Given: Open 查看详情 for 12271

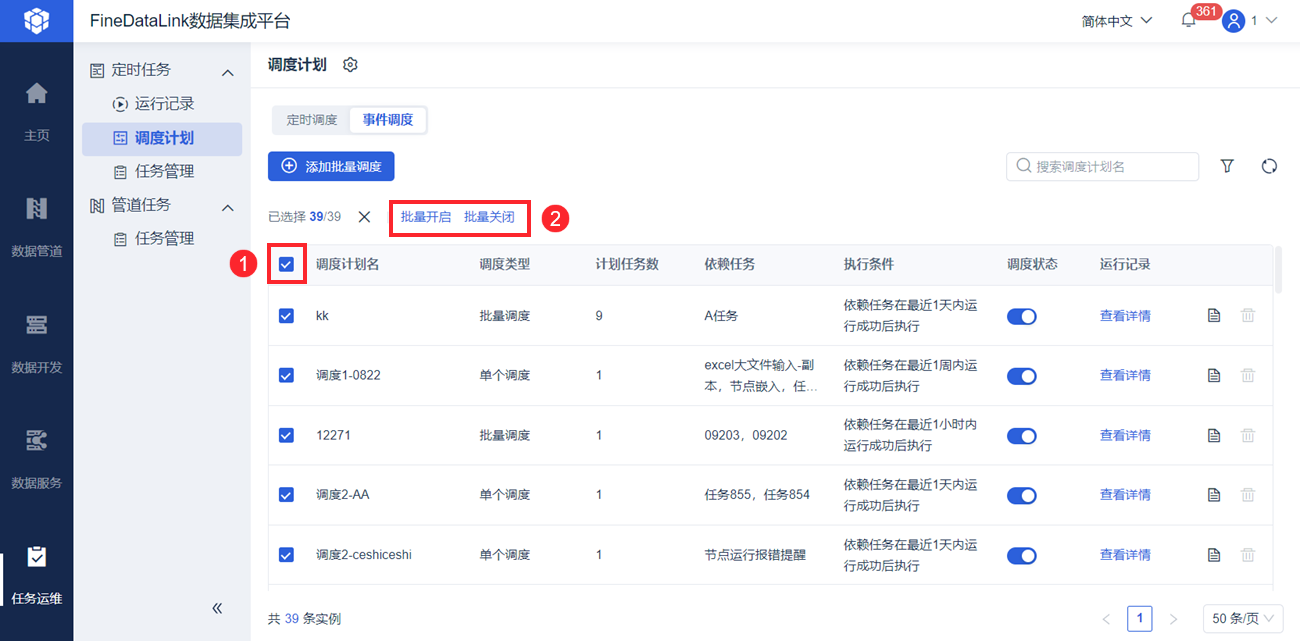Looking at the screenshot, I should click(1125, 436).
